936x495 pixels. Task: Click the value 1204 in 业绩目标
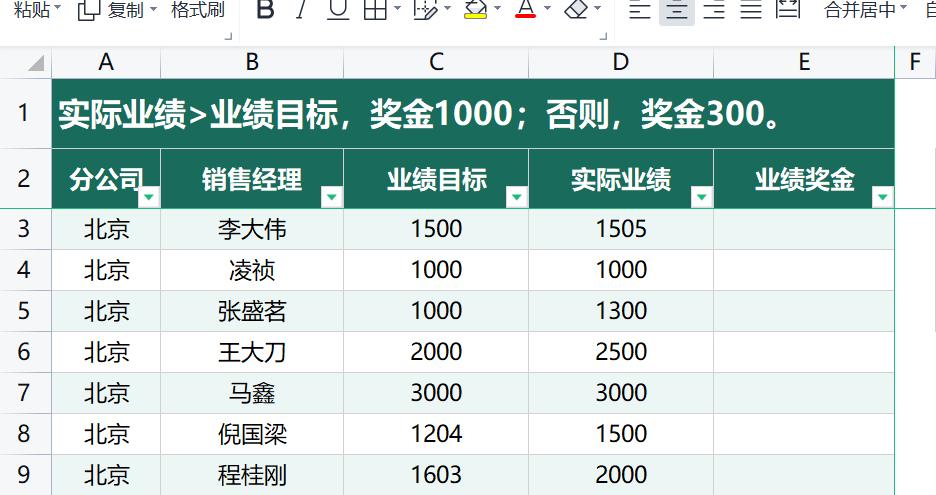coord(436,434)
